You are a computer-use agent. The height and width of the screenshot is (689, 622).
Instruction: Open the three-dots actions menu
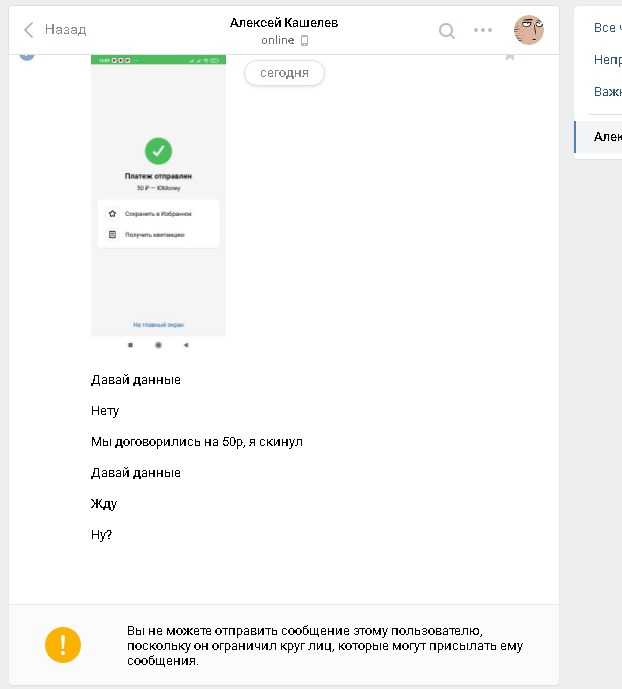483,30
